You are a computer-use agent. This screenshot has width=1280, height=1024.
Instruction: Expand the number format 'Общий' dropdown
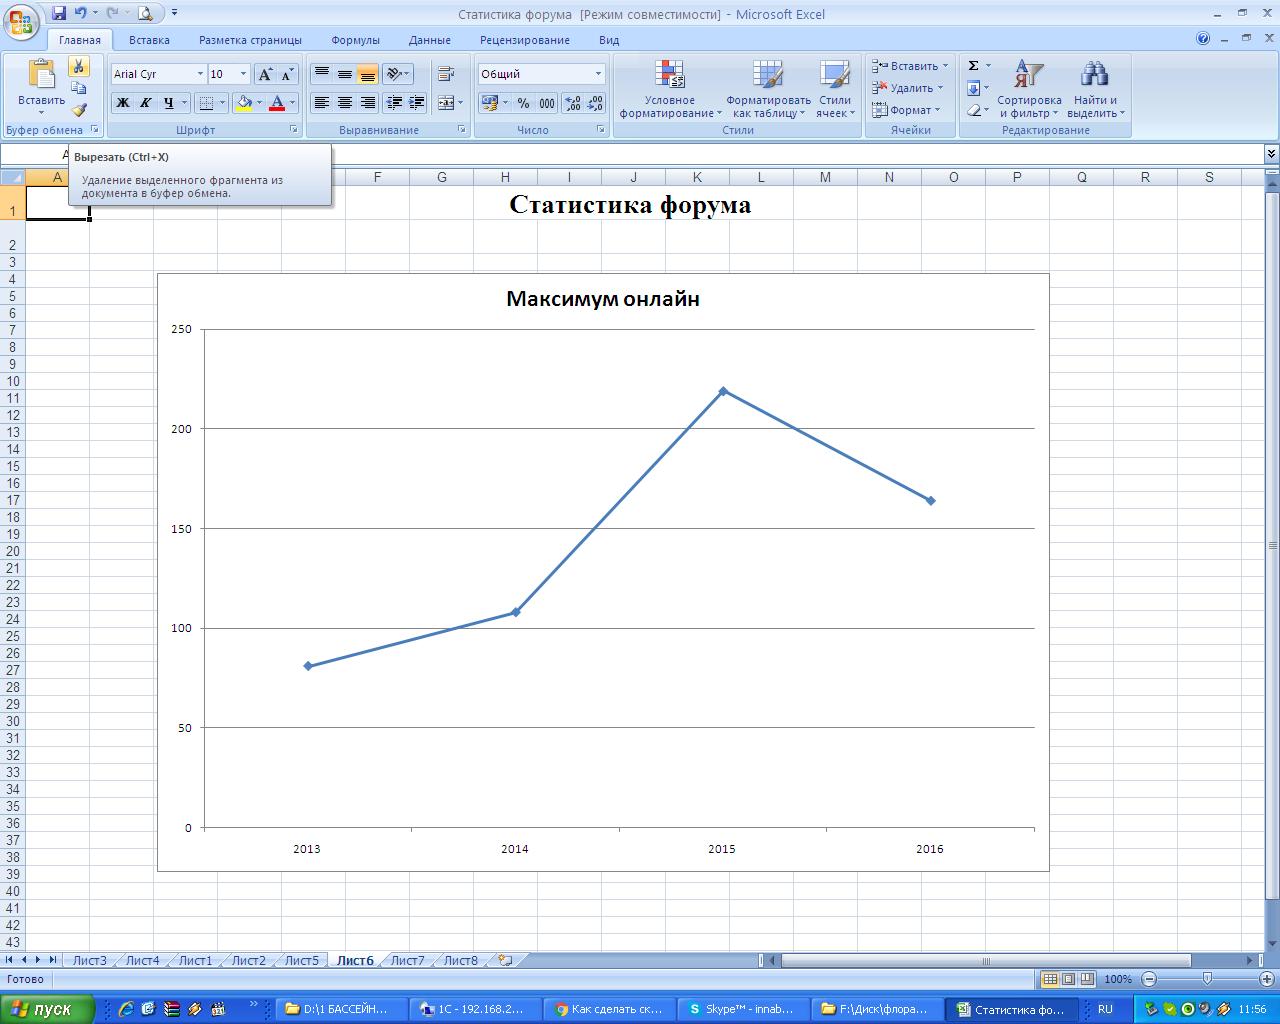(x=598, y=74)
